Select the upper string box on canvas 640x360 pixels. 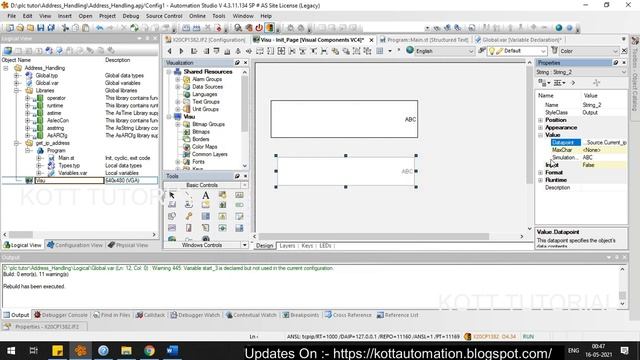(344, 119)
